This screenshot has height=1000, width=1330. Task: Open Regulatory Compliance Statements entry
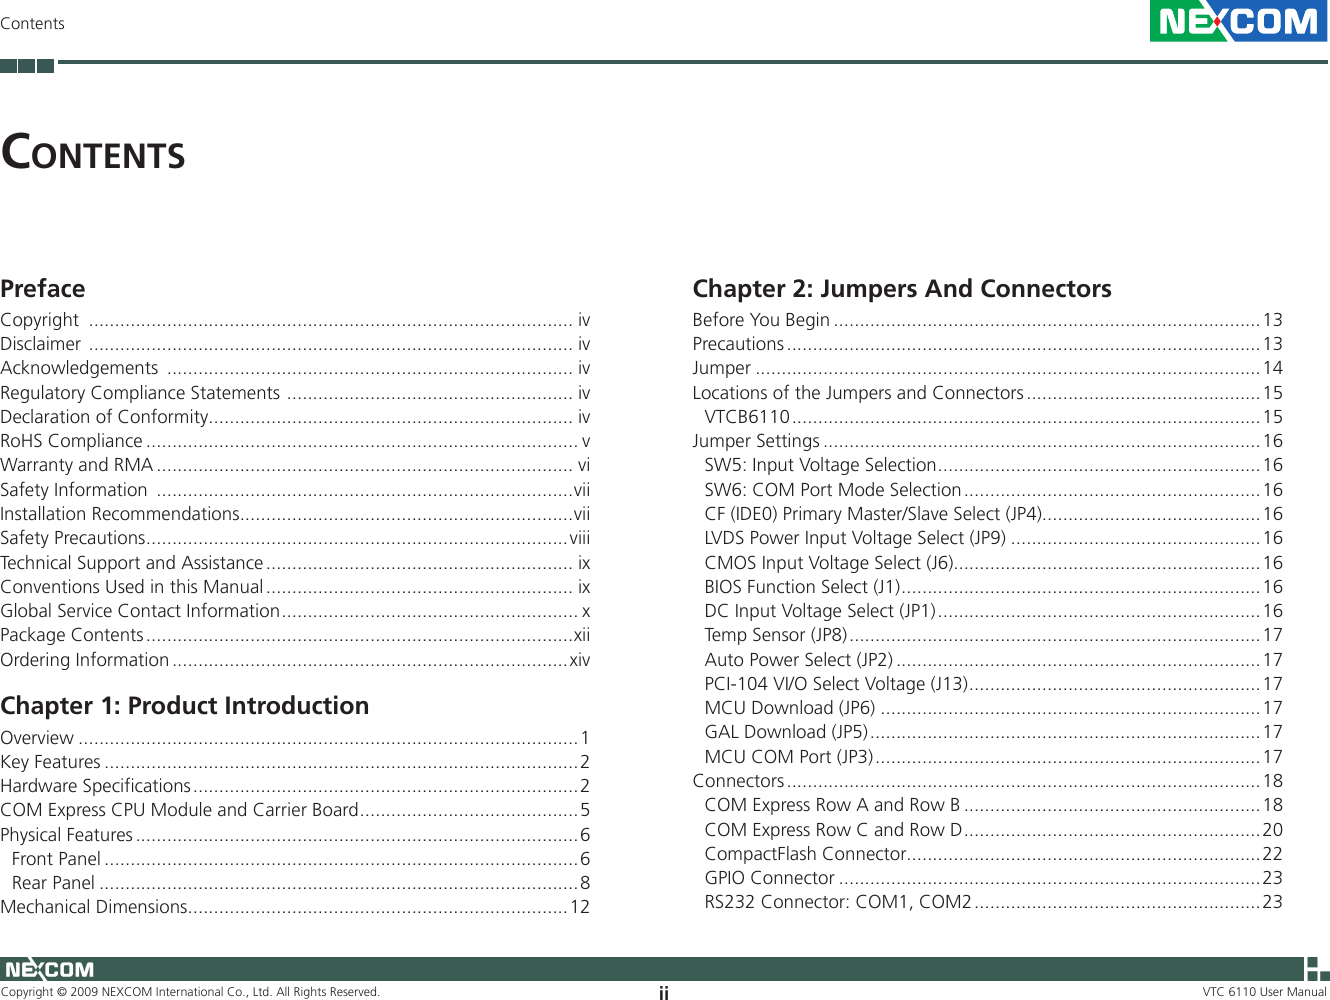coord(295,393)
